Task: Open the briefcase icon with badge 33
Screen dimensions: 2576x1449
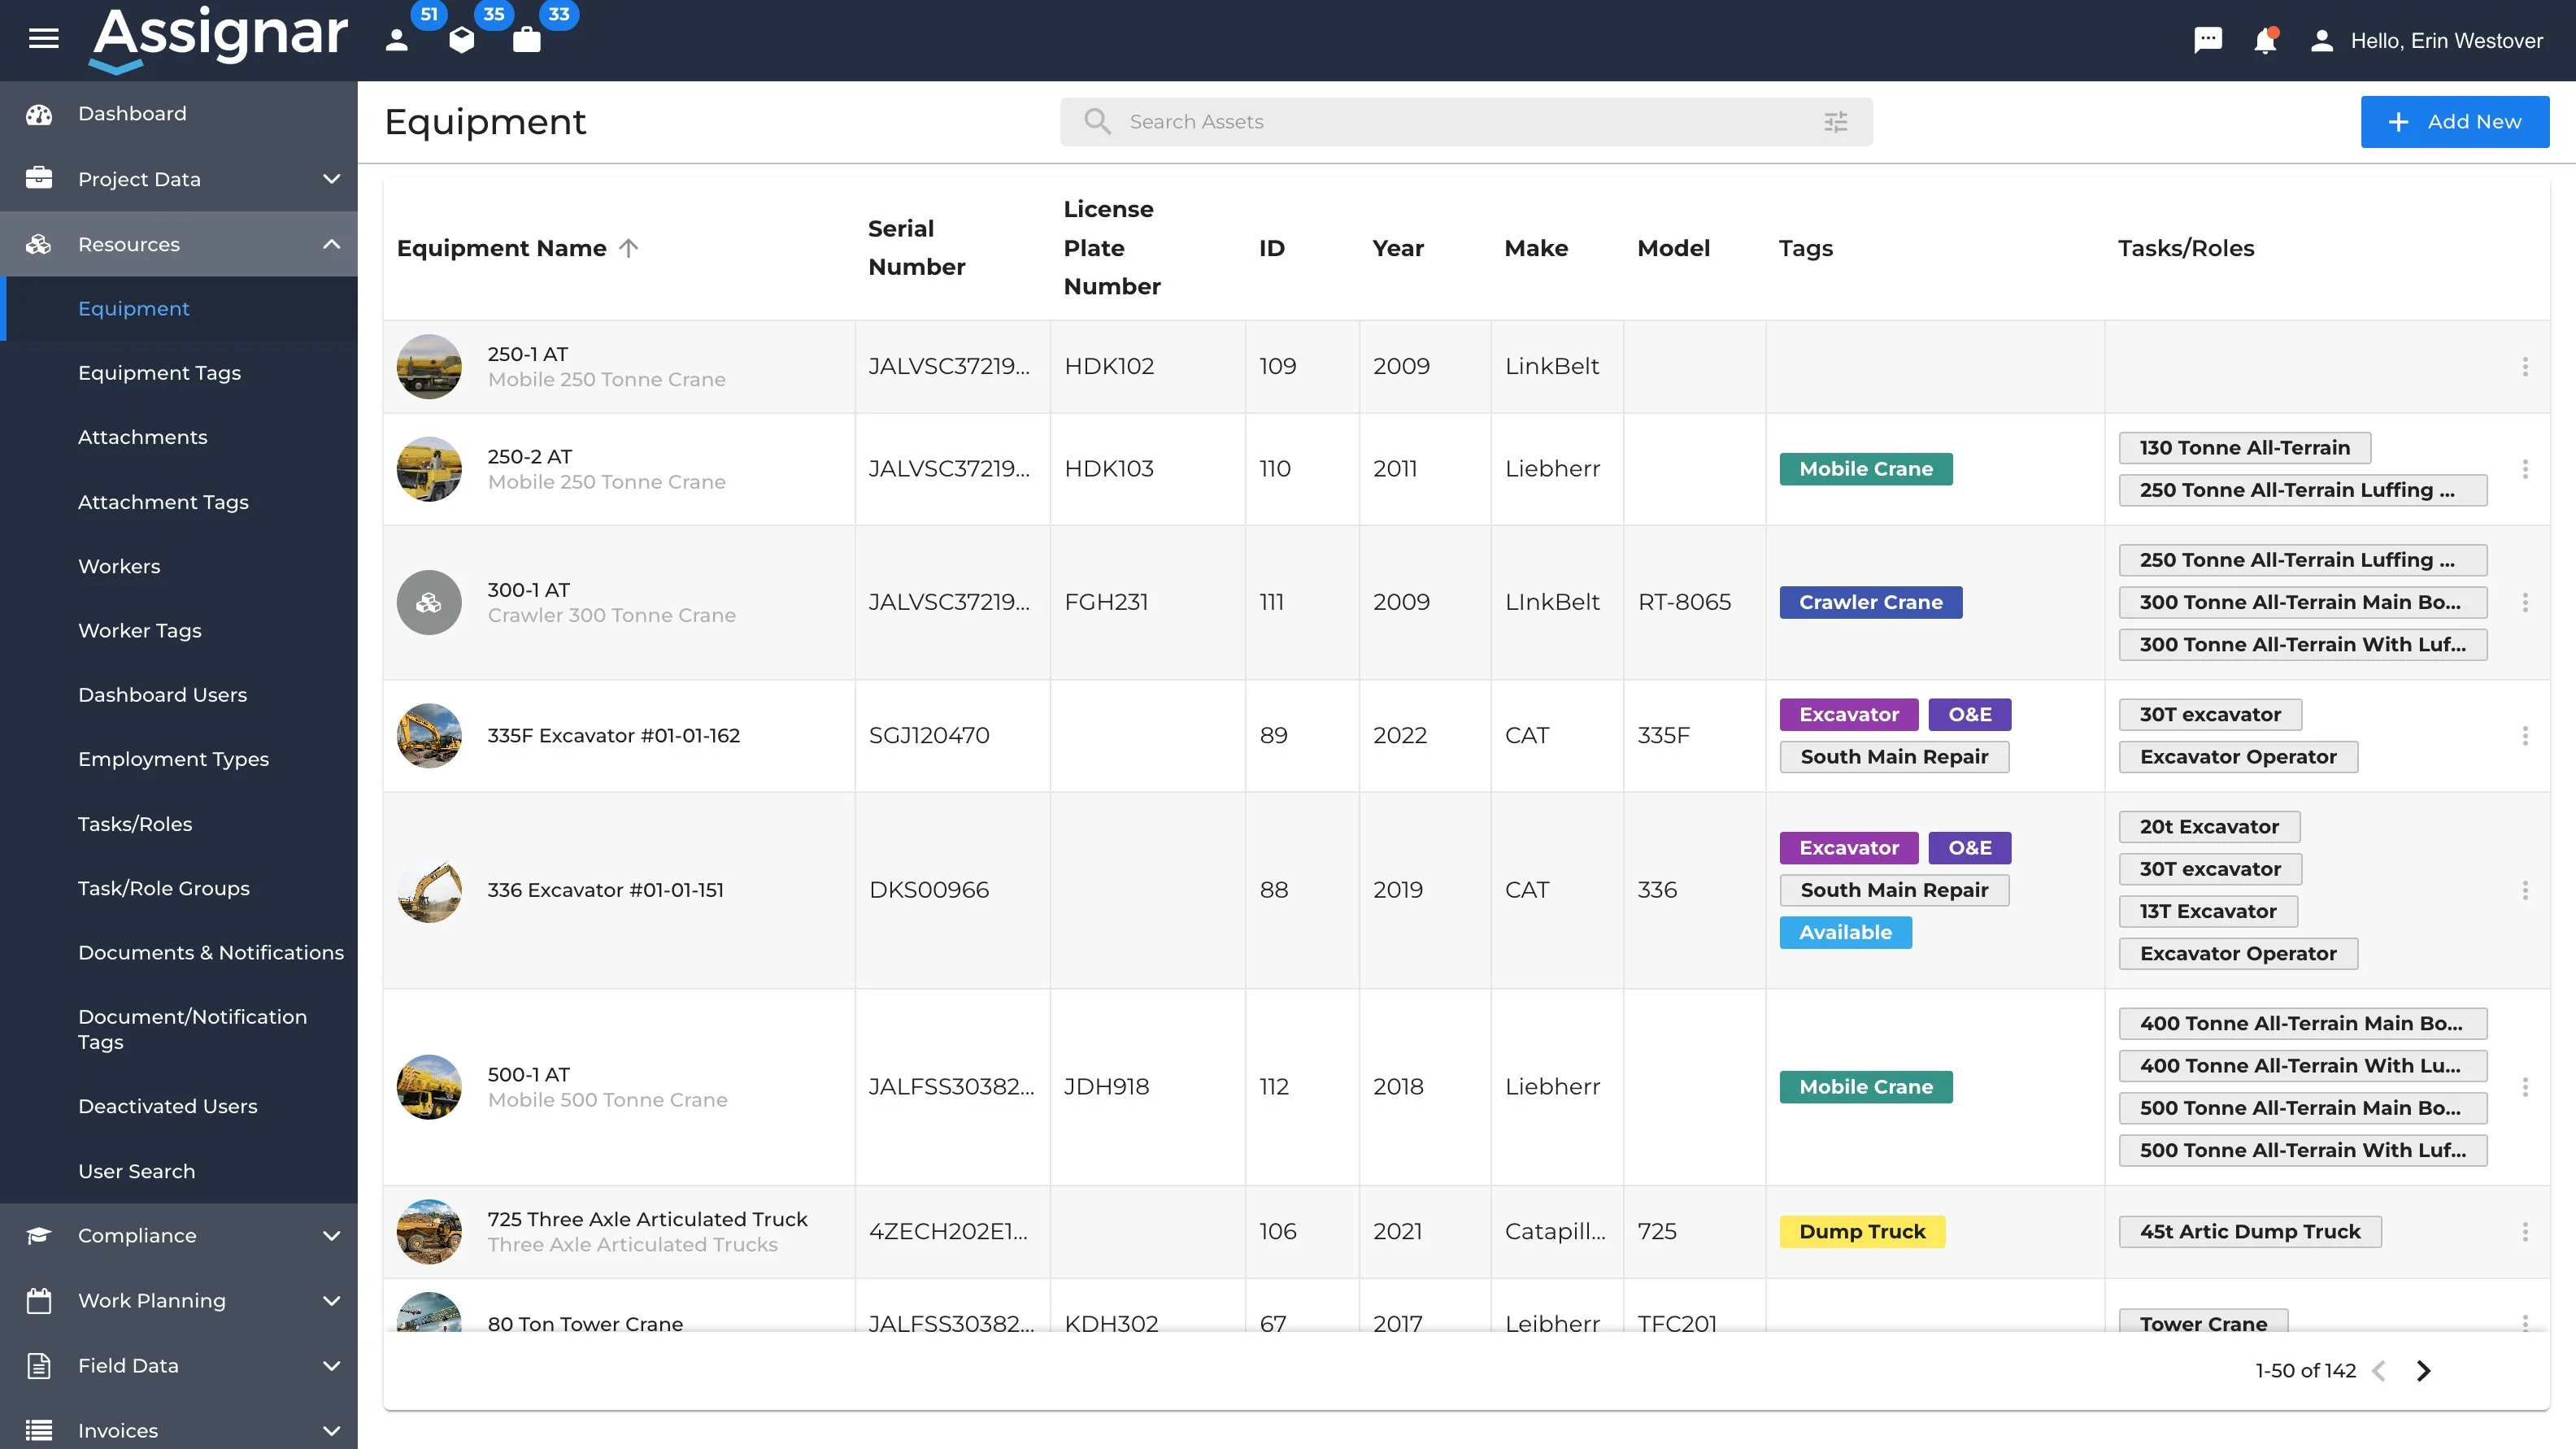Action: click(526, 40)
